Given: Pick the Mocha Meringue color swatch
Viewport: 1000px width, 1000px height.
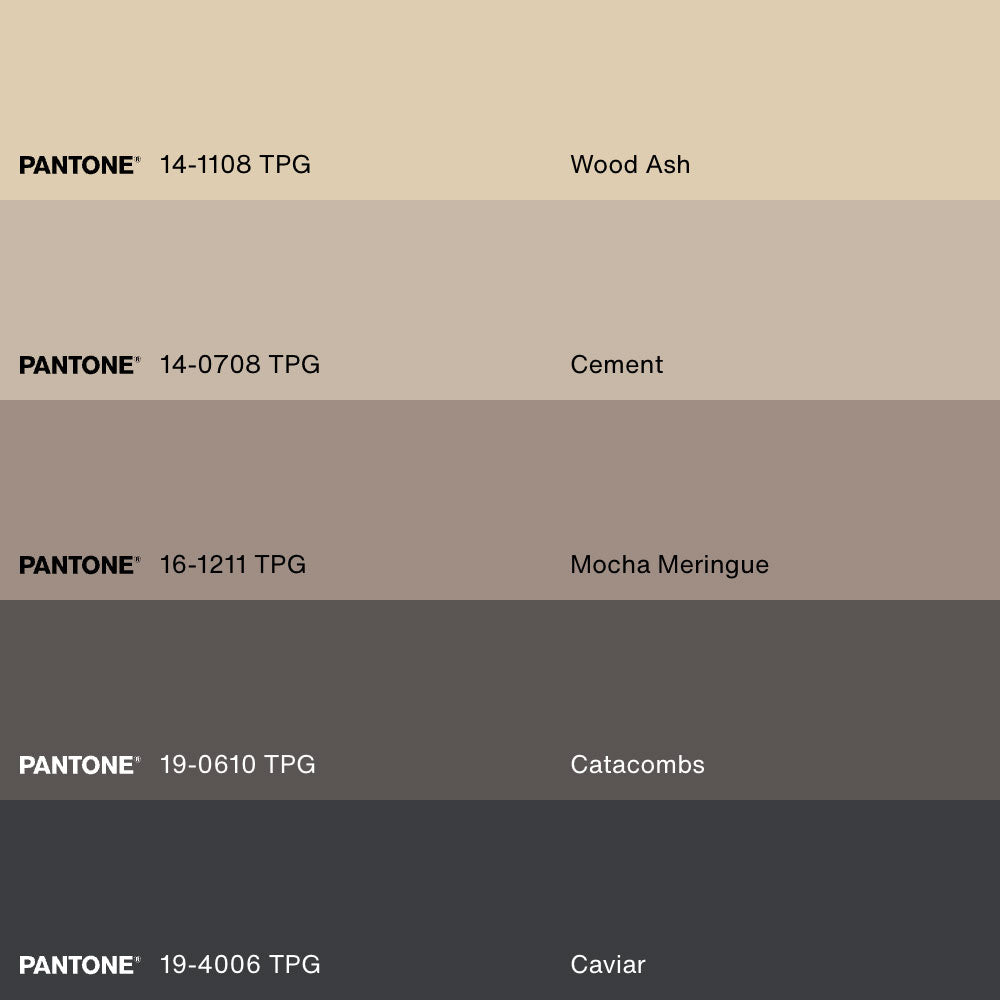Looking at the screenshot, I should (500, 480).
